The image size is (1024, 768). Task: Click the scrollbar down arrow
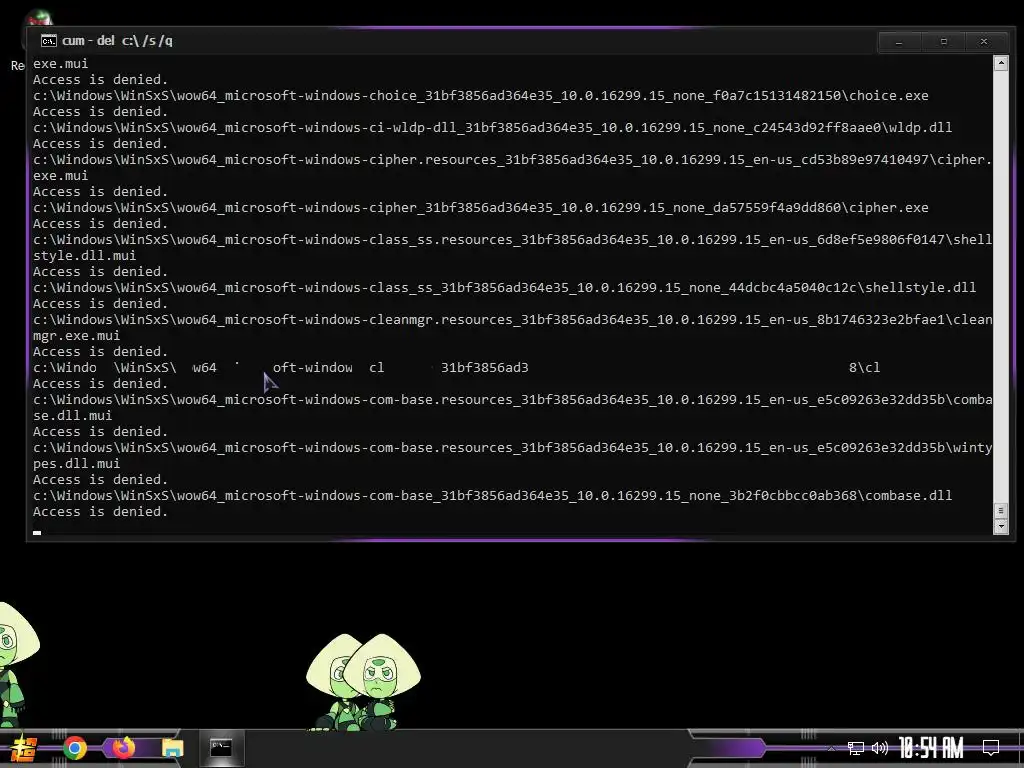tap(1000, 526)
